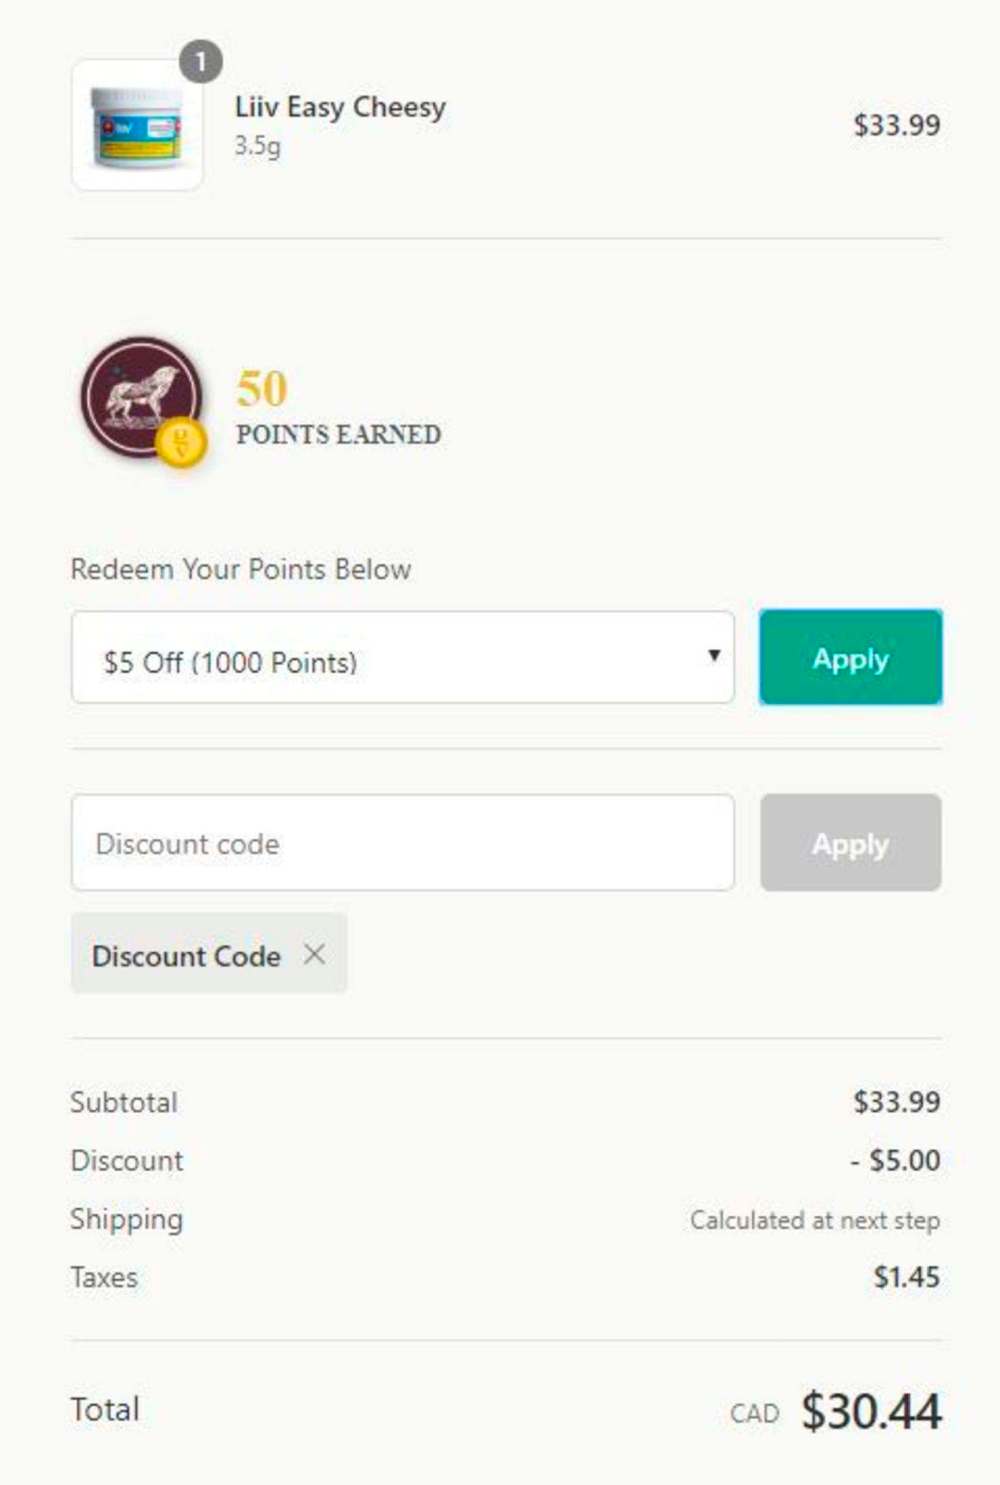Click the wolf rewards logo

click(140, 395)
